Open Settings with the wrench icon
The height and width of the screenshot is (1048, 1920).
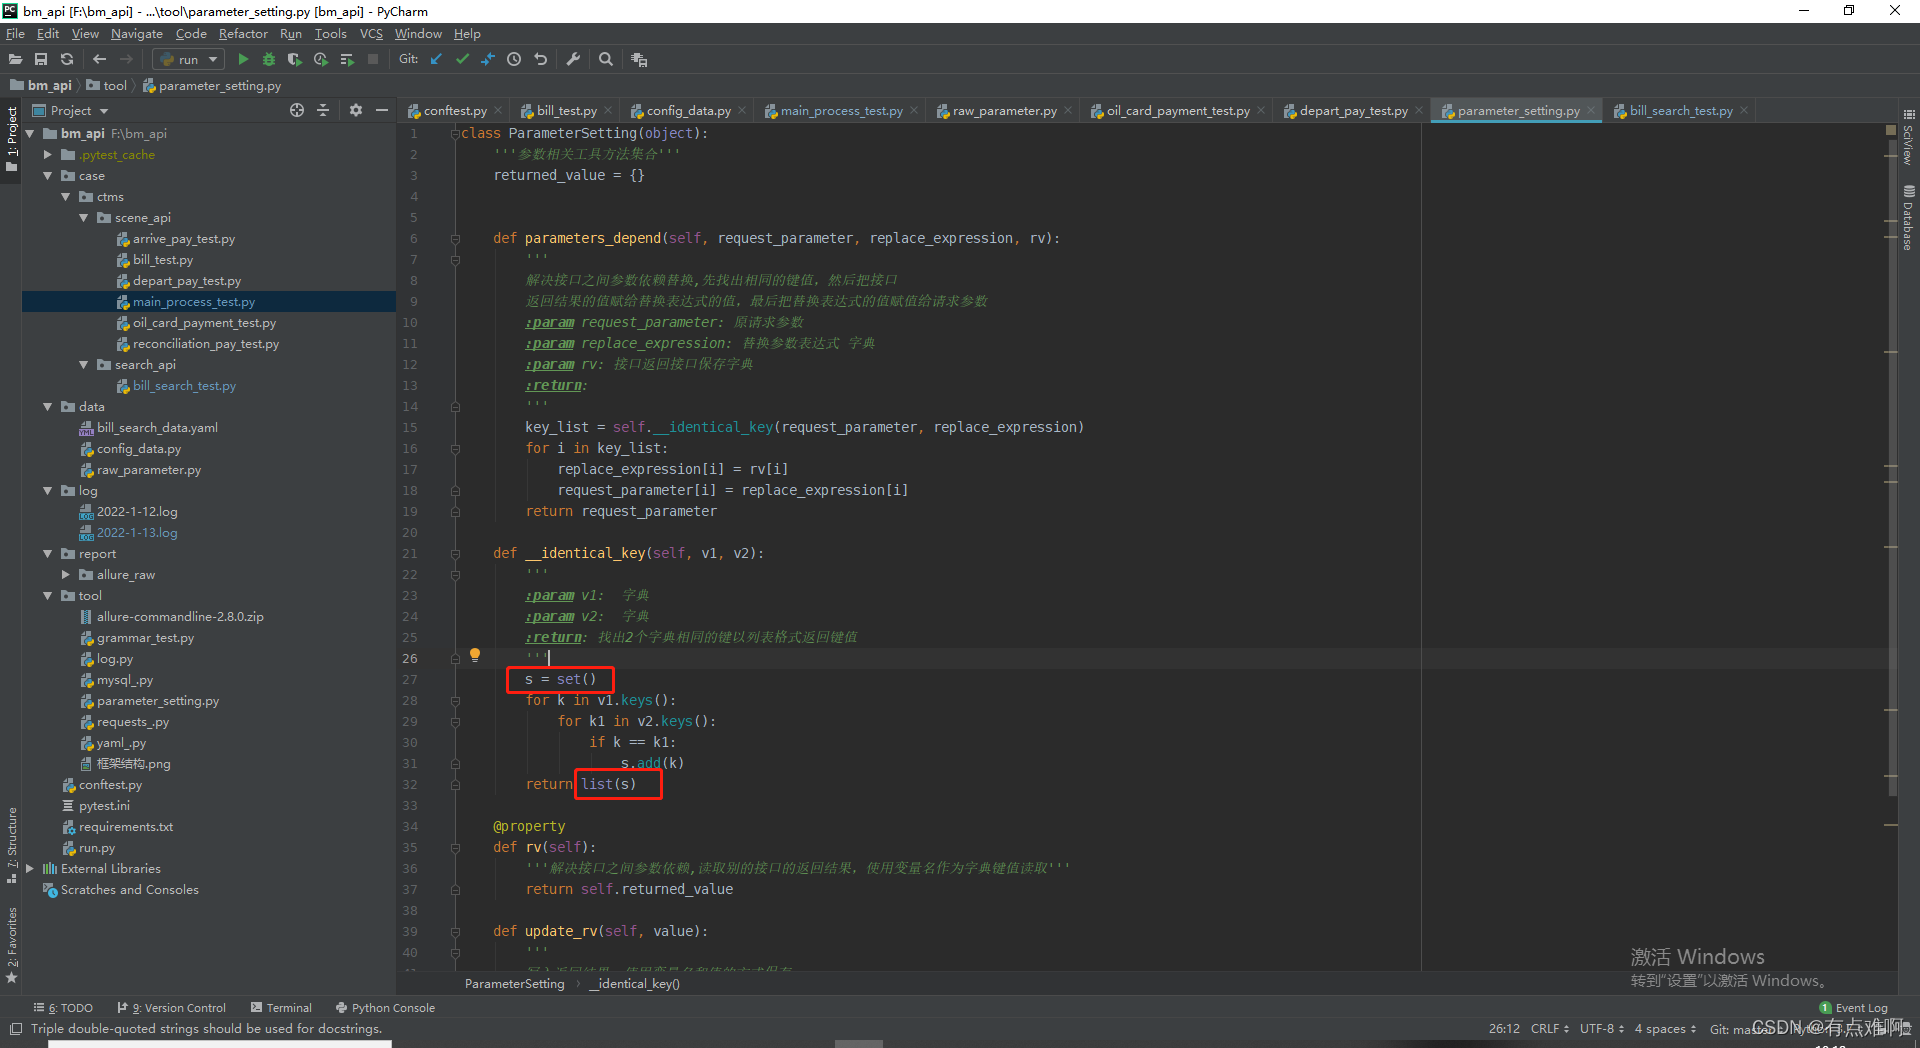pyautogui.click(x=573, y=59)
